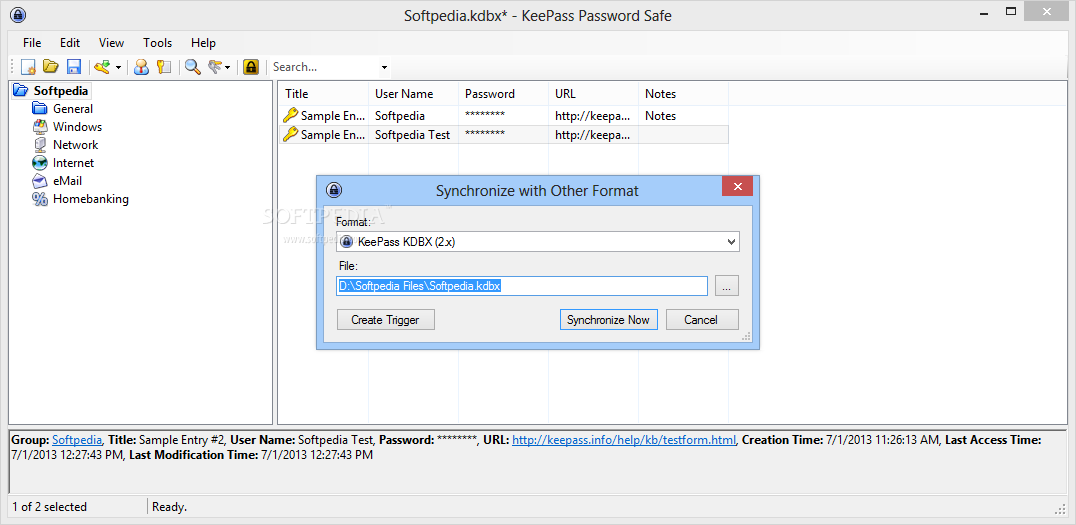The width and height of the screenshot is (1076, 525).
Task: Open a database with the folder toolbar icon
Action: 51,67
